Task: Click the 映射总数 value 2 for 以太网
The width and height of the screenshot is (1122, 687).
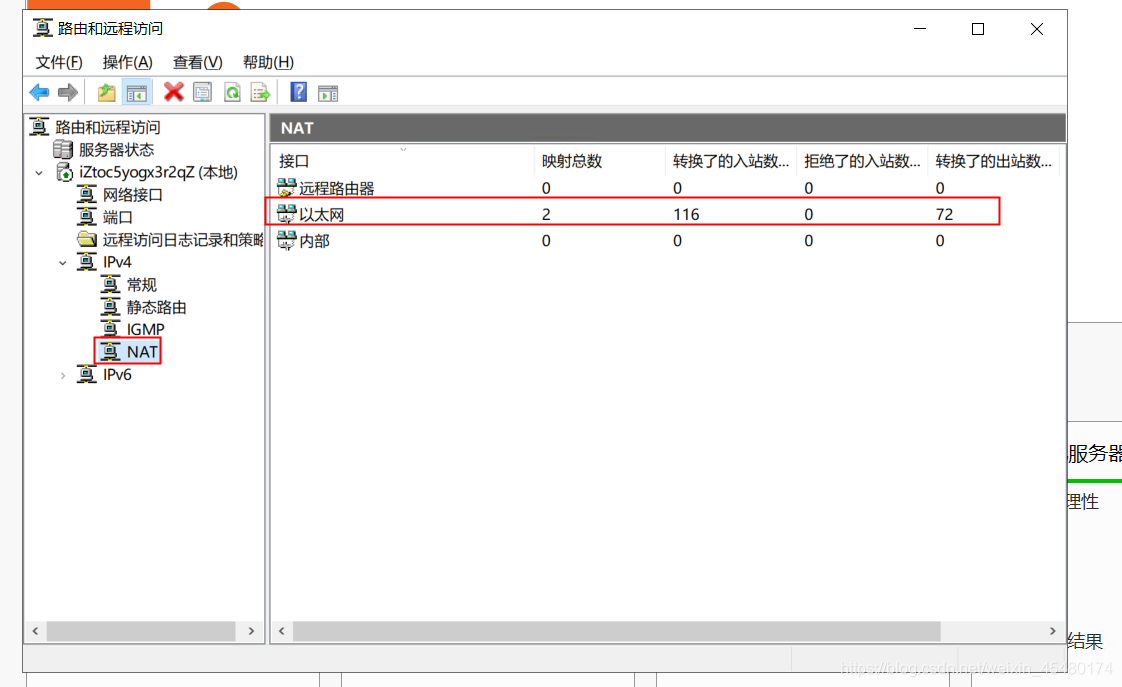Action: pos(546,214)
